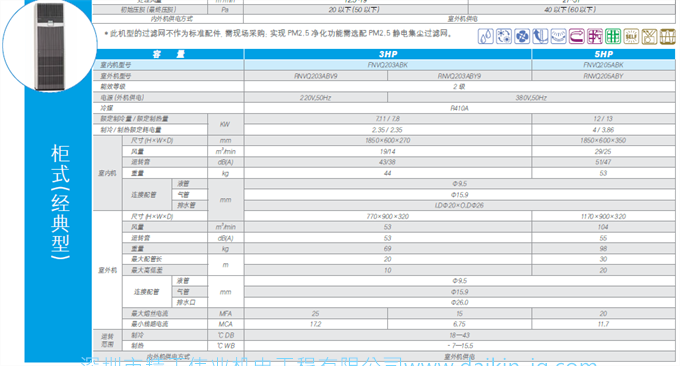Click the PM2.5 filter note text
The image size is (680, 366).
(x=279, y=33)
